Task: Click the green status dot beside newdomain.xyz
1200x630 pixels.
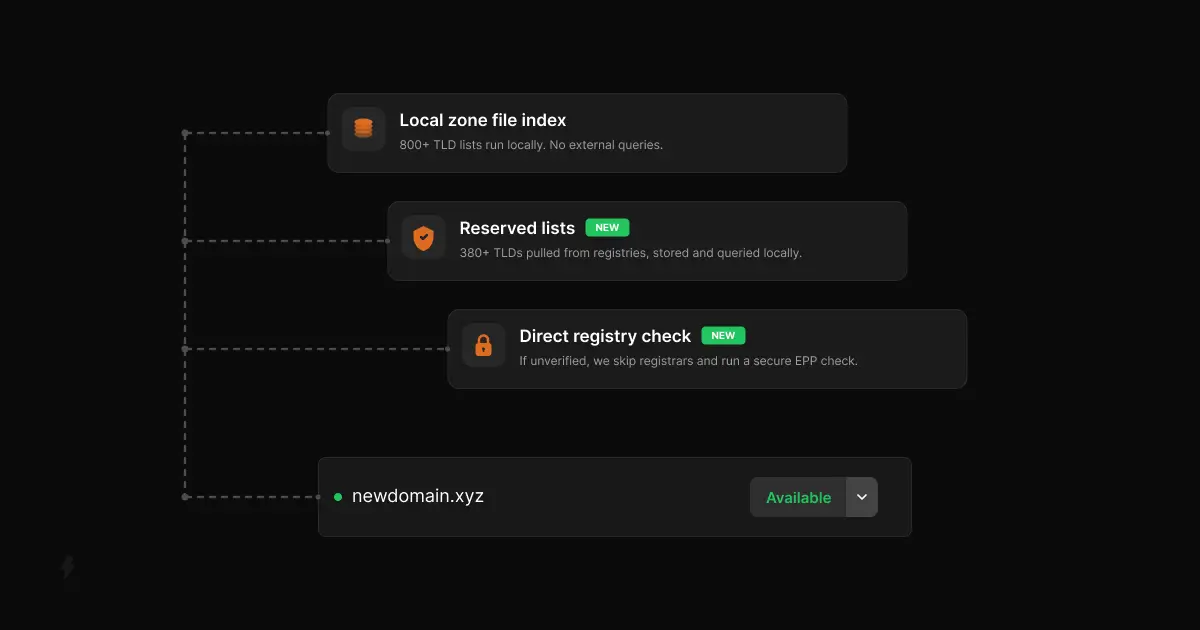Action: (338, 496)
